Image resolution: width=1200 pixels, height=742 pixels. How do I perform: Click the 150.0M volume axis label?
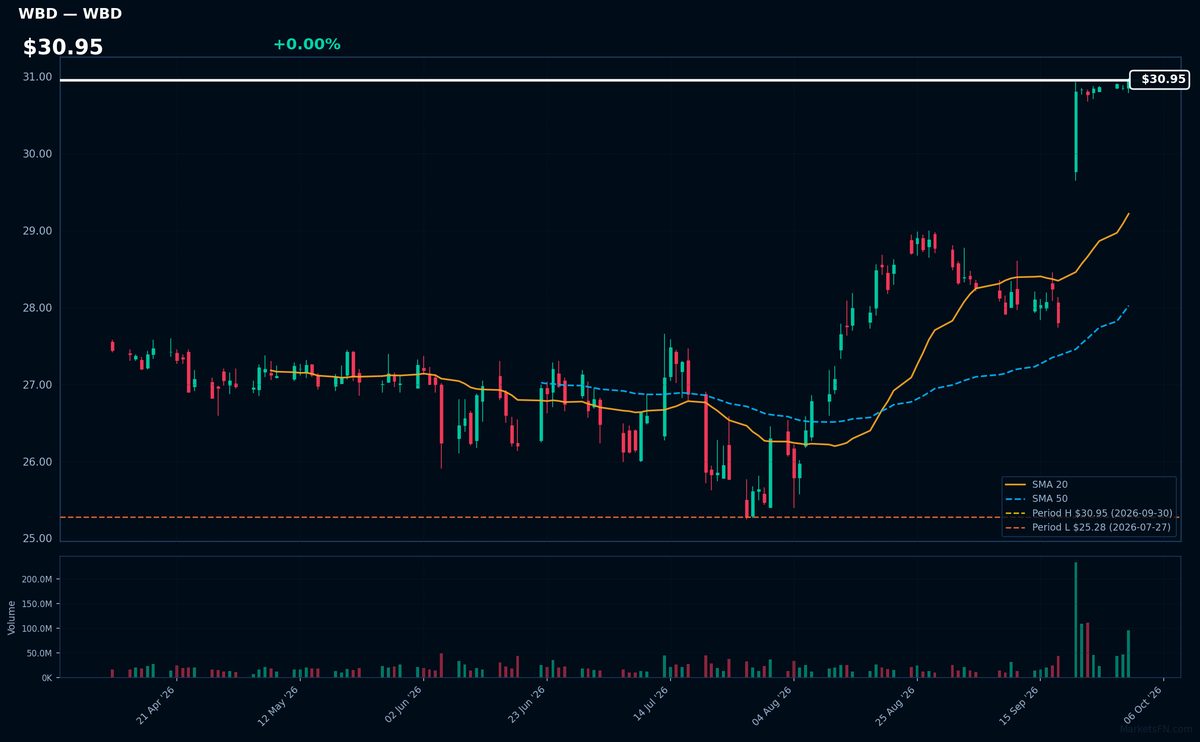tap(36, 604)
